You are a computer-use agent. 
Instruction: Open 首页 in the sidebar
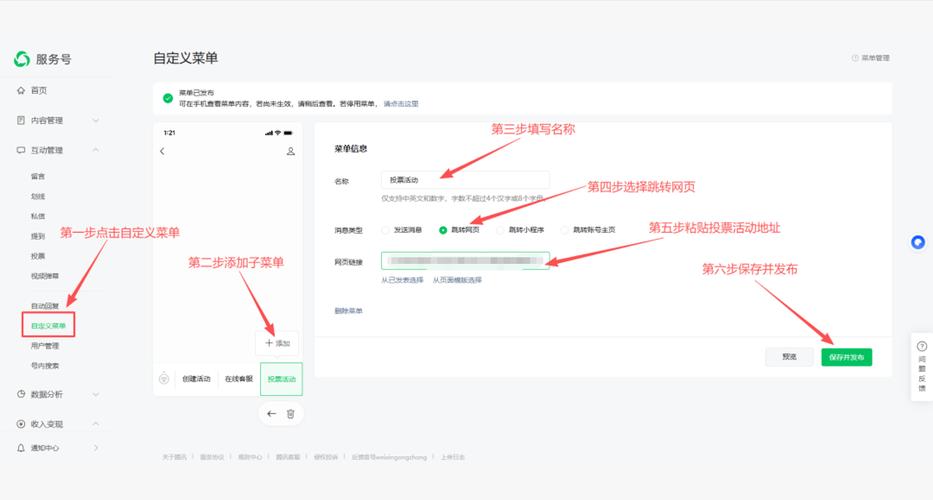point(39,90)
